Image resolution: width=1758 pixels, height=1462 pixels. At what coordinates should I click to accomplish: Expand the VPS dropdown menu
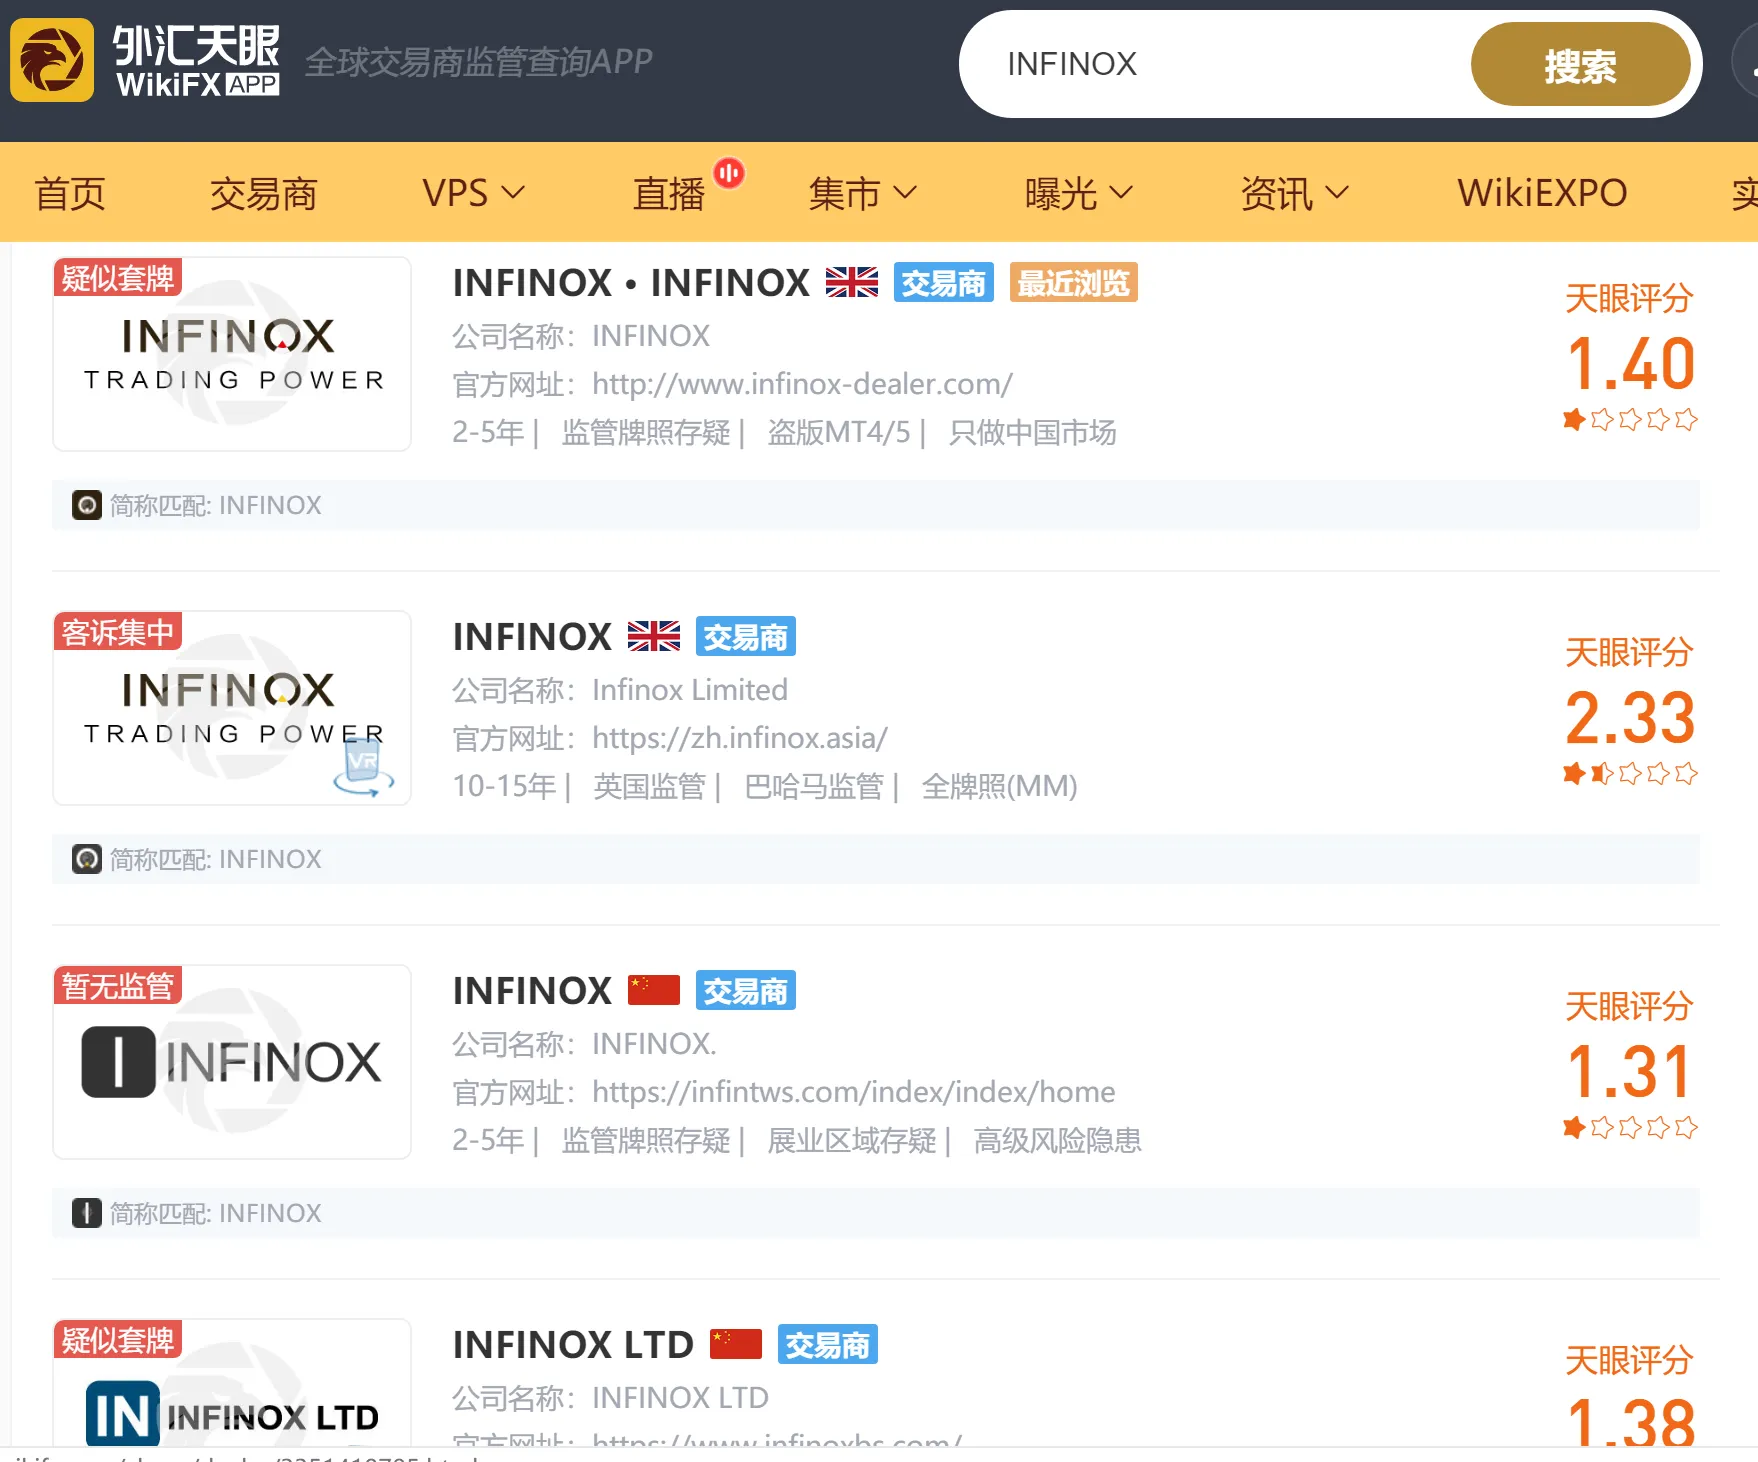[x=473, y=193]
